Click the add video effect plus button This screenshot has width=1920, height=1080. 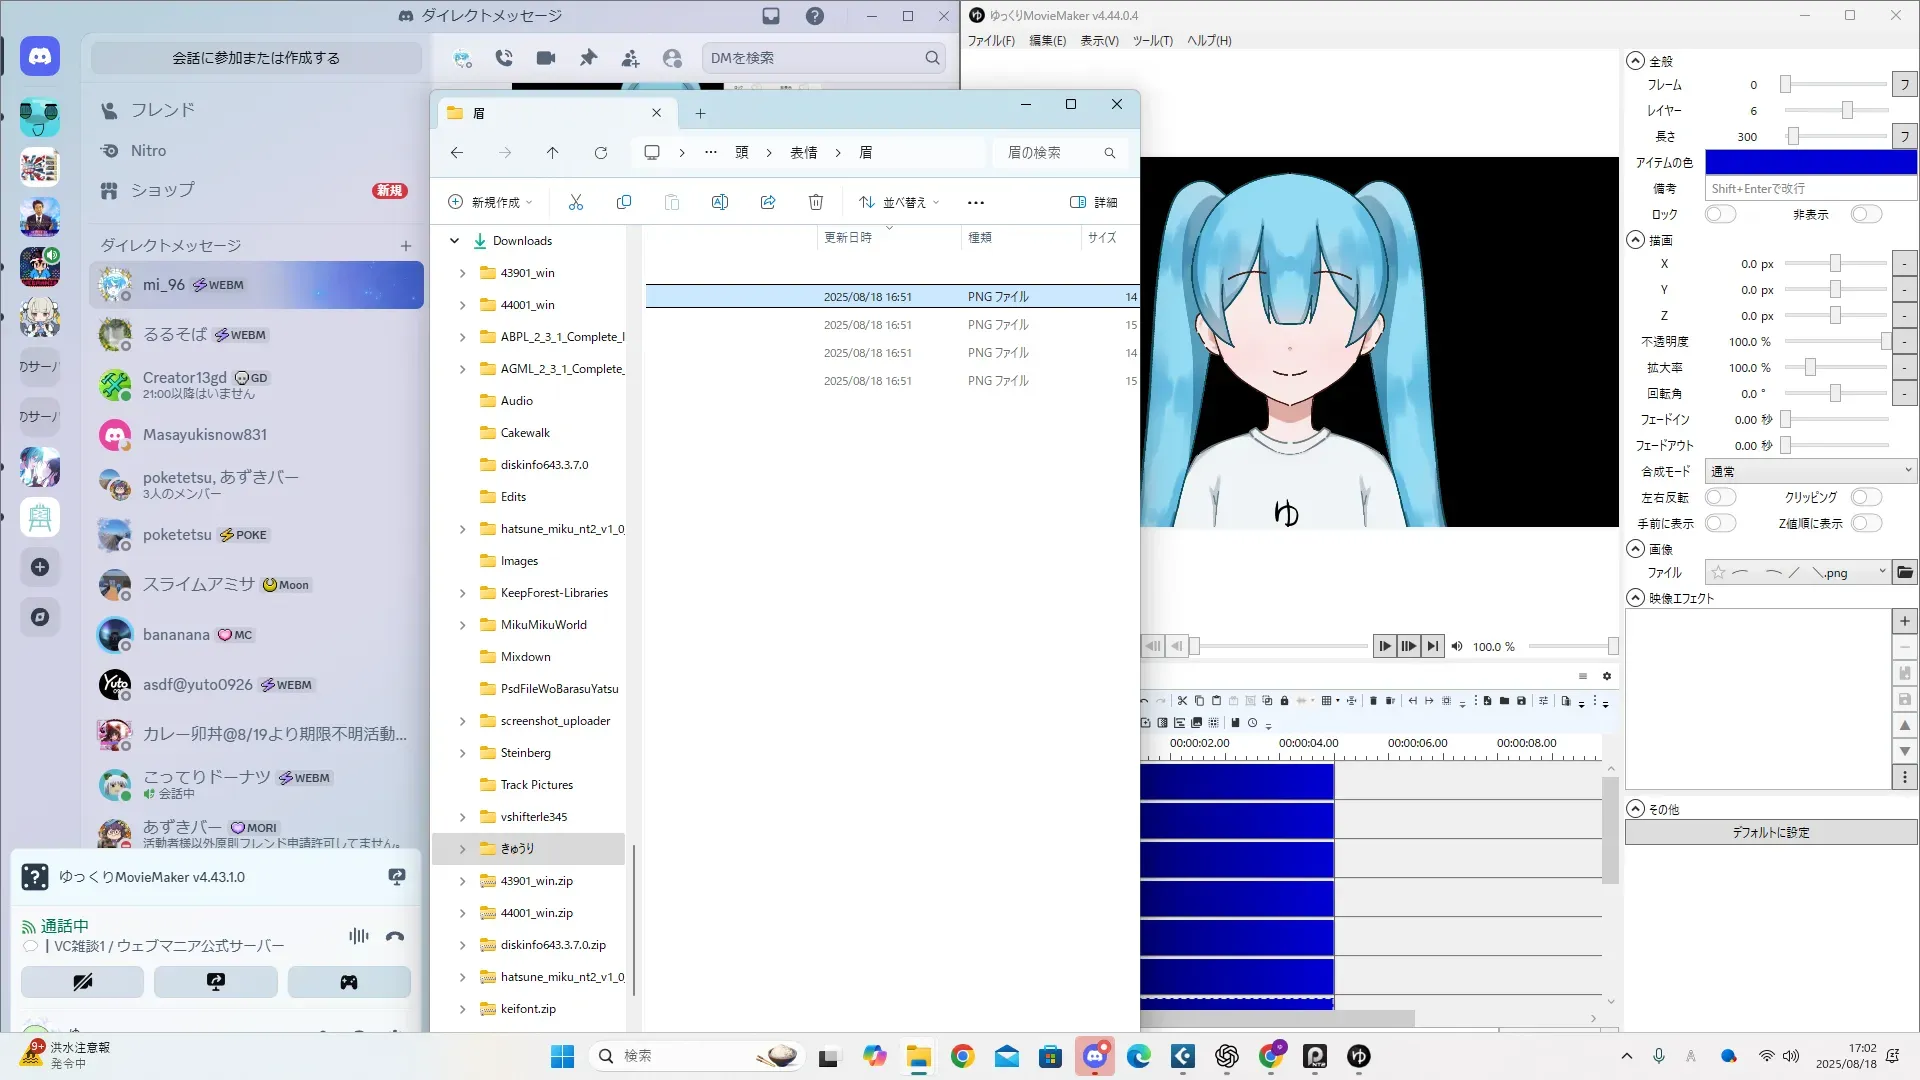(x=1905, y=621)
